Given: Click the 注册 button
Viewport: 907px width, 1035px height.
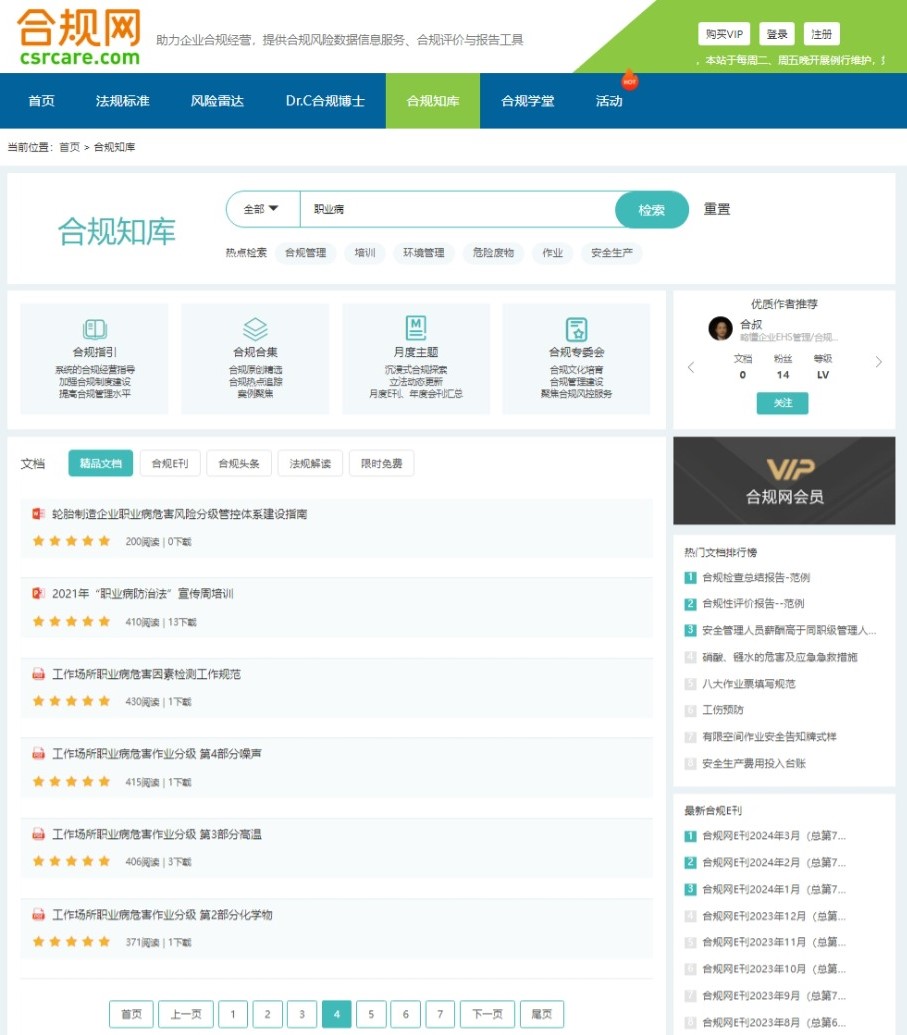Looking at the screenshot, I should tap(822, 34).
